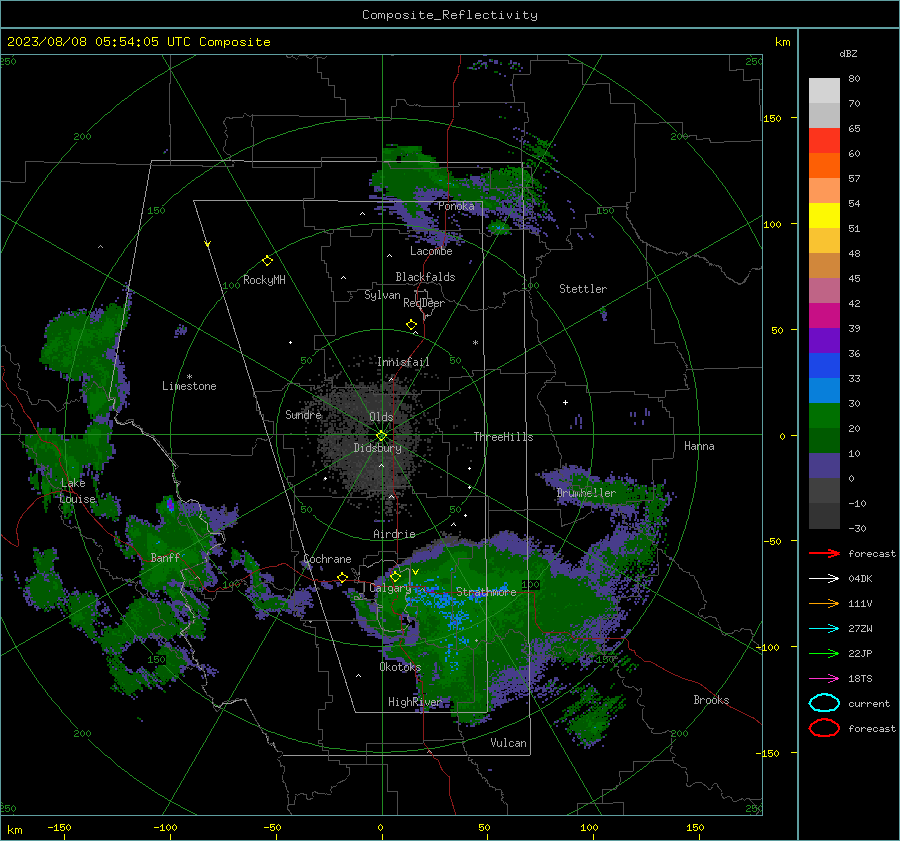
Task: Click the red 'forecast' ellipse legend icon
Action: [824, 728]
